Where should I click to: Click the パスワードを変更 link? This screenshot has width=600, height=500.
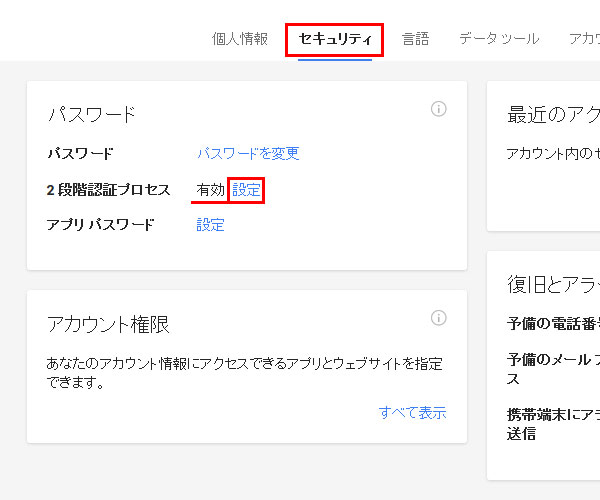(x=248, y=153)
